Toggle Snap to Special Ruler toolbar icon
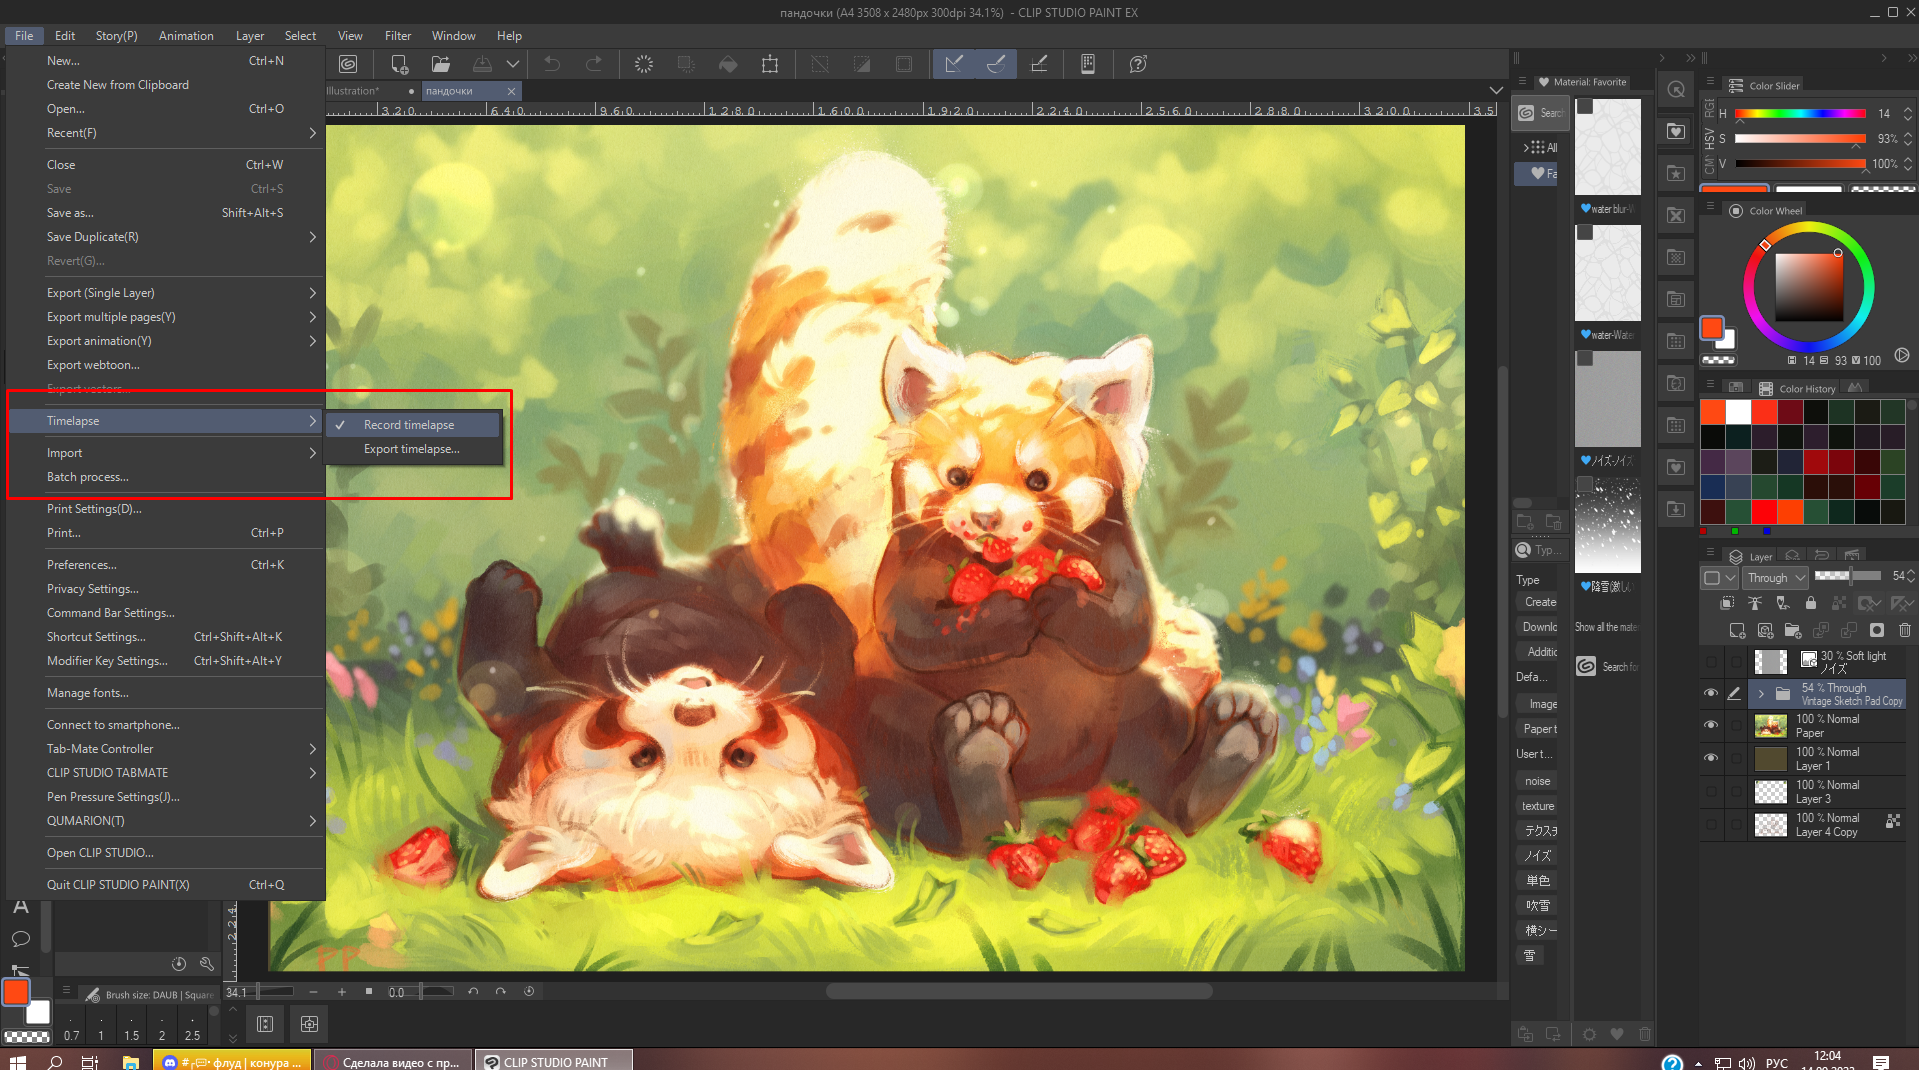This screenshot has height=1070, width=1919. click(996, 64)
